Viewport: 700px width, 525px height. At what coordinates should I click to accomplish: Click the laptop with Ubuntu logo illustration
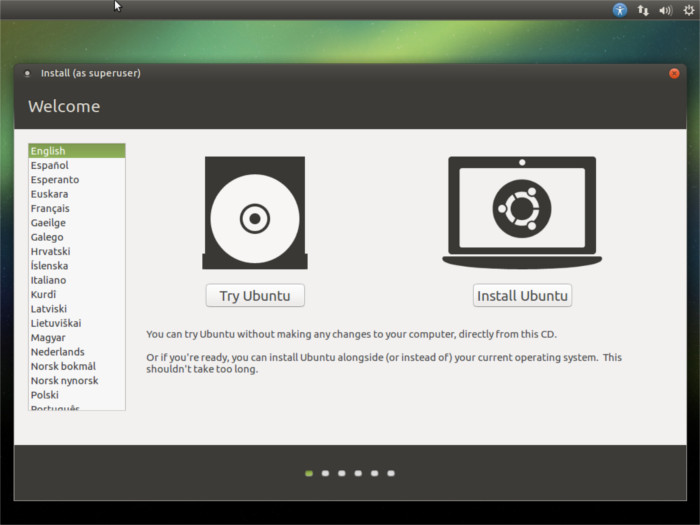(522, 212)
